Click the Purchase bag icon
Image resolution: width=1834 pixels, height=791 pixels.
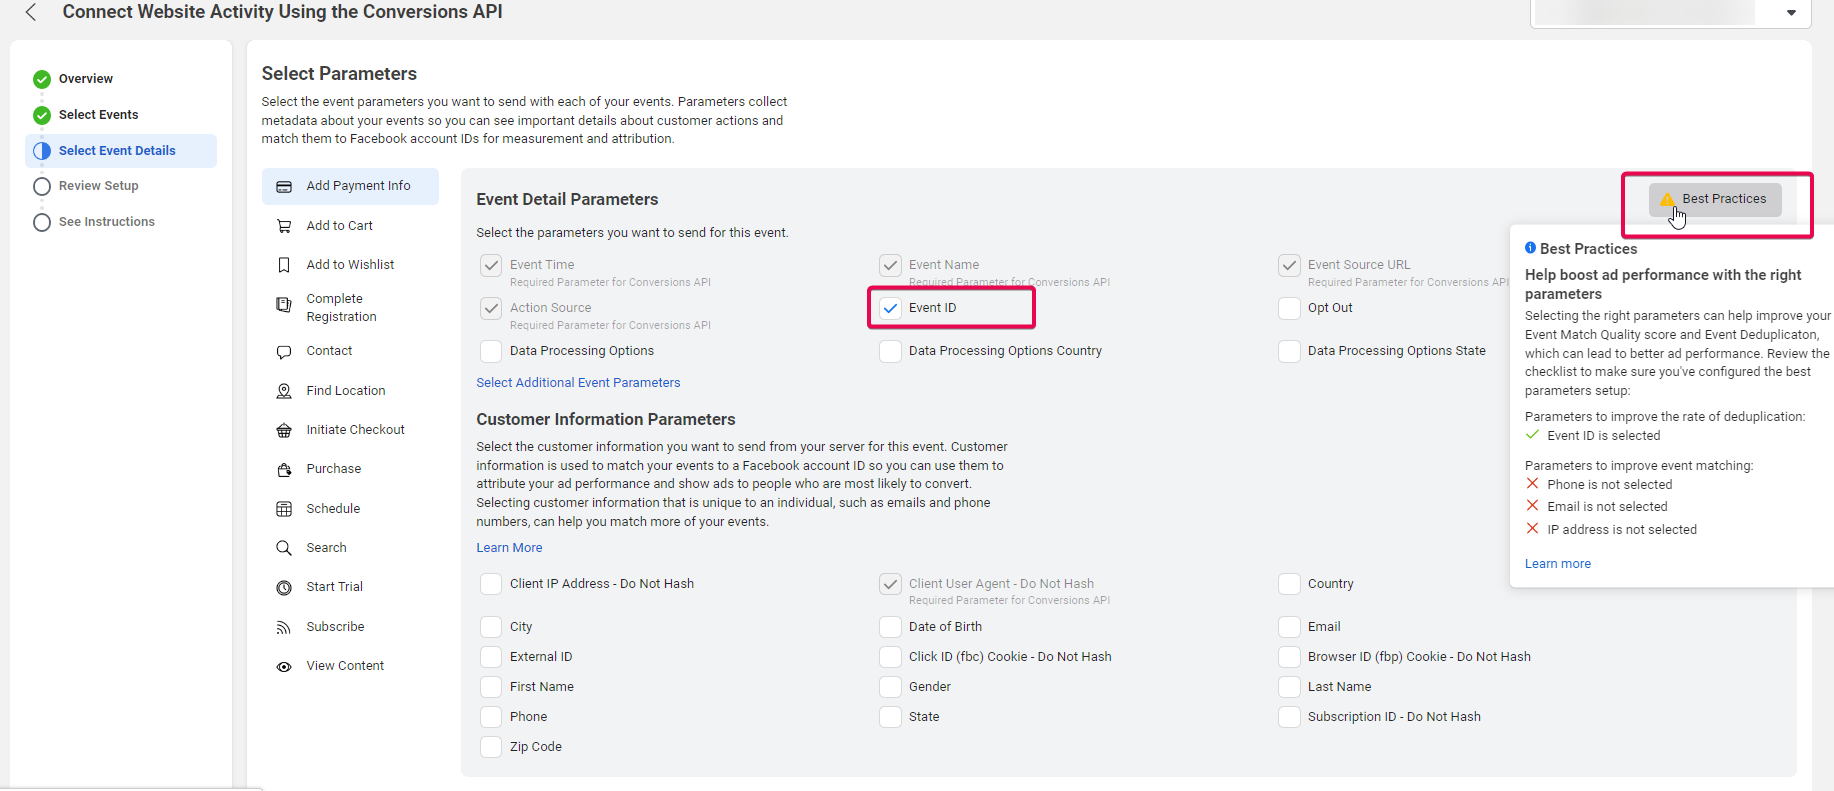click(284, 469)
